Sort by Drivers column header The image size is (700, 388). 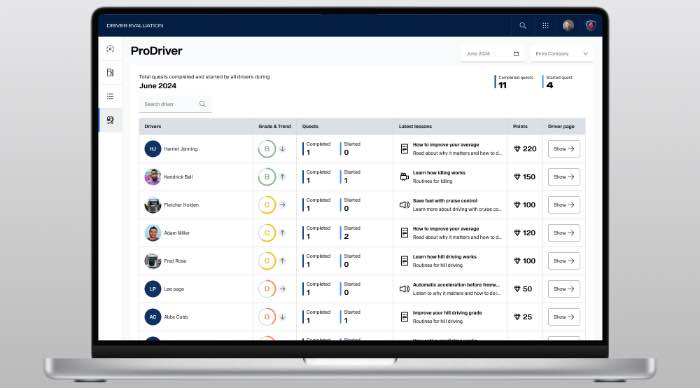pos(153,126)
